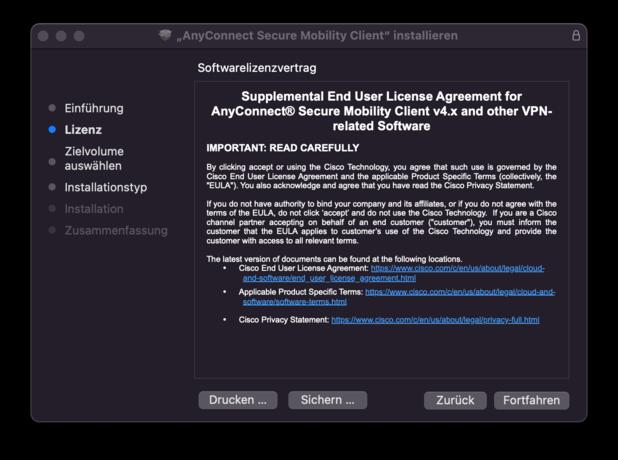Screen dimensions: 618x460
Task: Print the license via Drucken button
Action: click(x=237, y=400)
